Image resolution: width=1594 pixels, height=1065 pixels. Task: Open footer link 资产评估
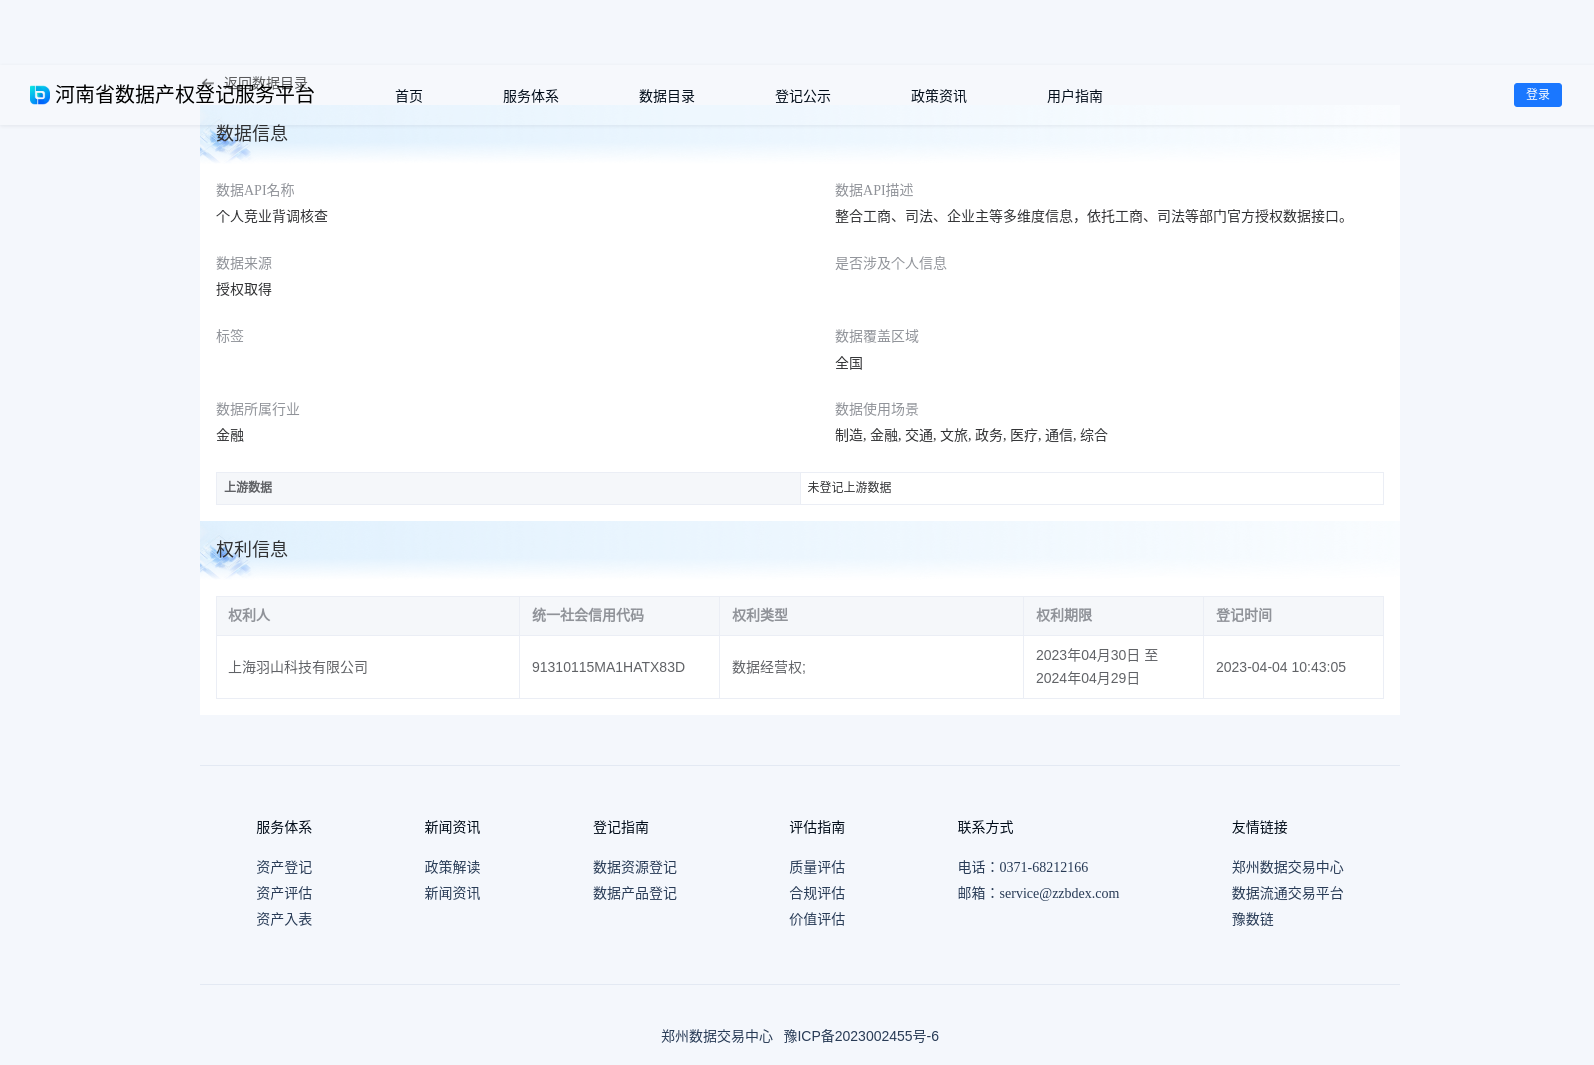[x=284, y=893]
